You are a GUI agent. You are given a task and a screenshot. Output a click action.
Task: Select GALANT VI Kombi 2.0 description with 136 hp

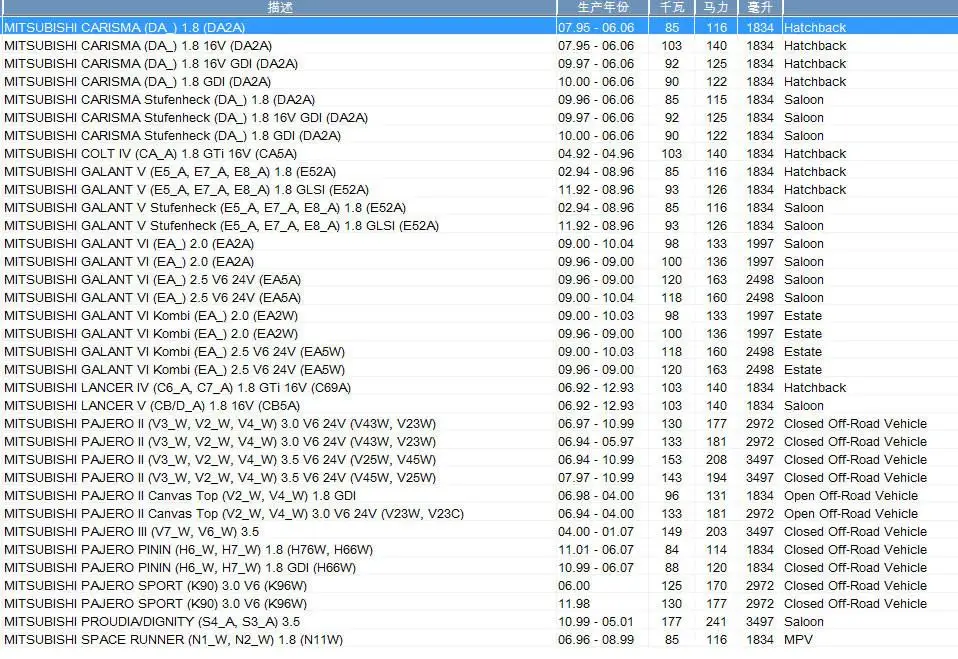(x=151, y=334)
